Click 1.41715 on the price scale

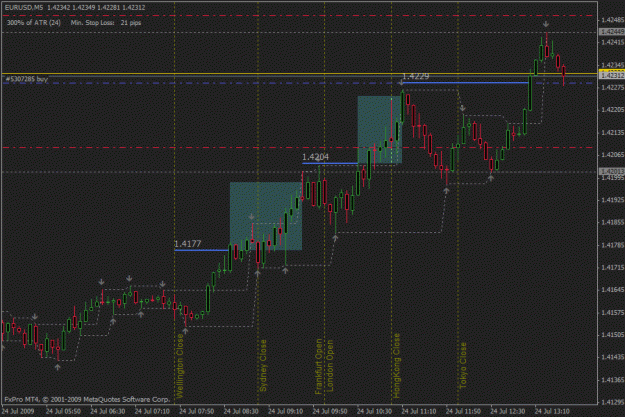[x=613, y=268]
